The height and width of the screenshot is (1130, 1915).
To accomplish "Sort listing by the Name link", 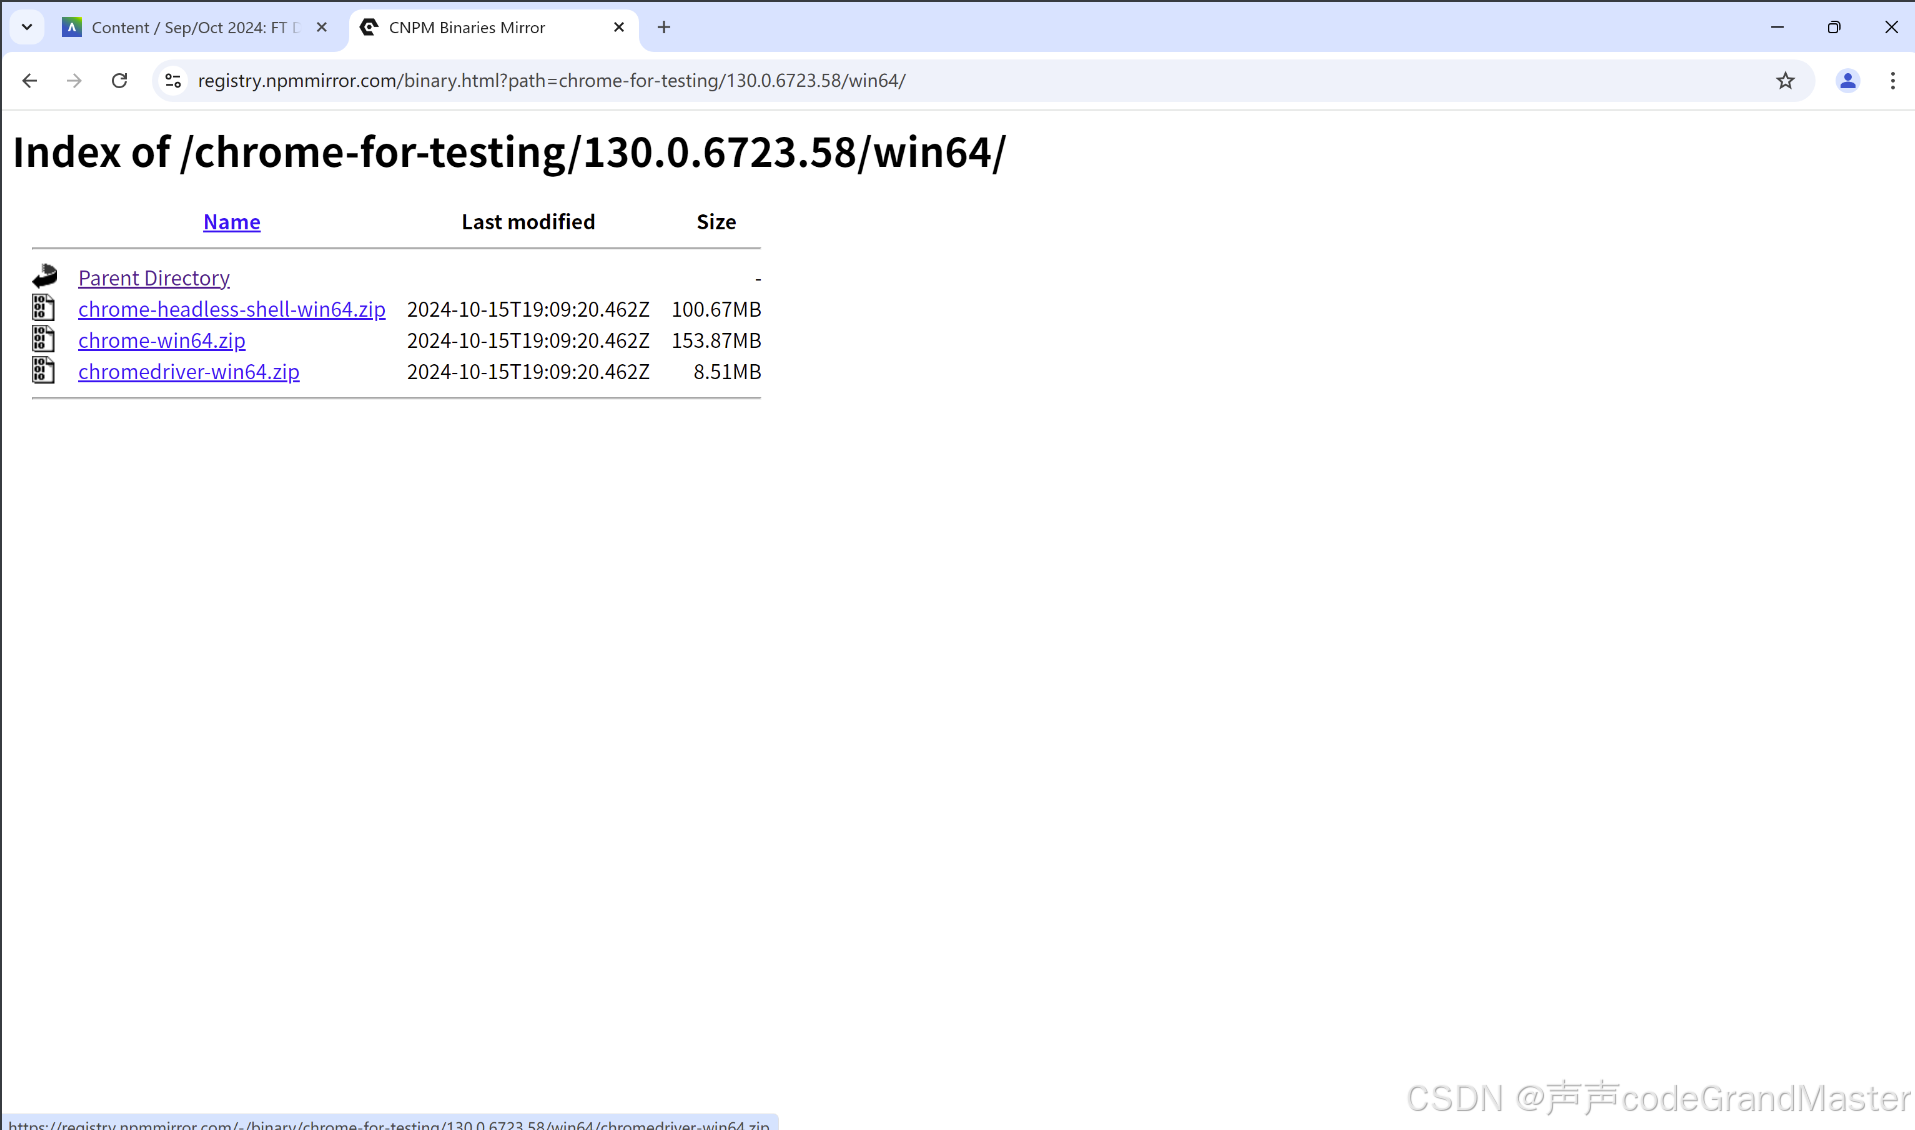I will 232,222.
